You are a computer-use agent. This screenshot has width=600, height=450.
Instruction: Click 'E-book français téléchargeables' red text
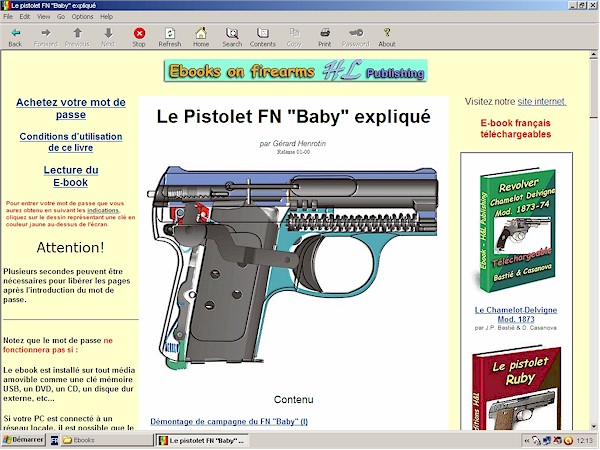tap(516, 129)
